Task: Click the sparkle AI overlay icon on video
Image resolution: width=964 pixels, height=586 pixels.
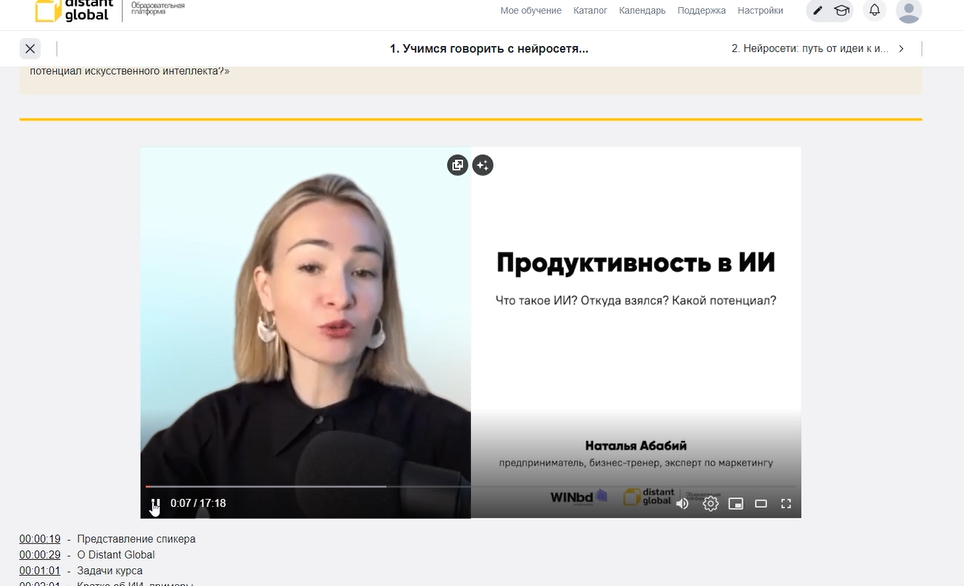Action: [x=483, y=165]
